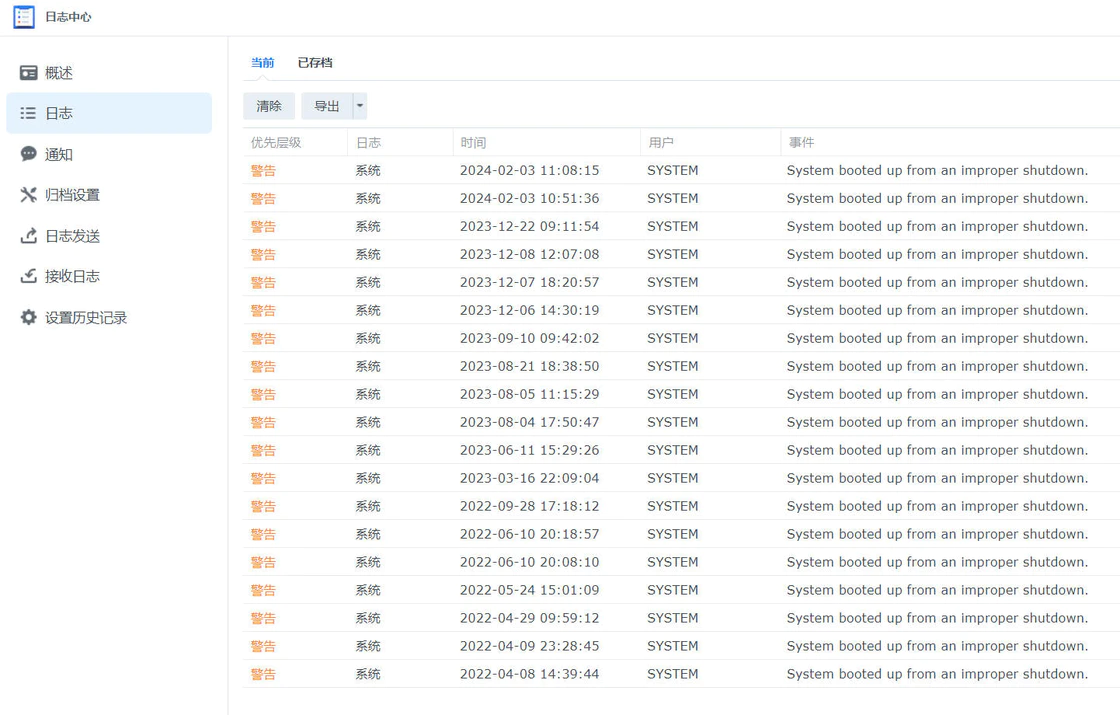
Task: Select the 日志 list icon in sidebar
Action: [x=29, y=114]
